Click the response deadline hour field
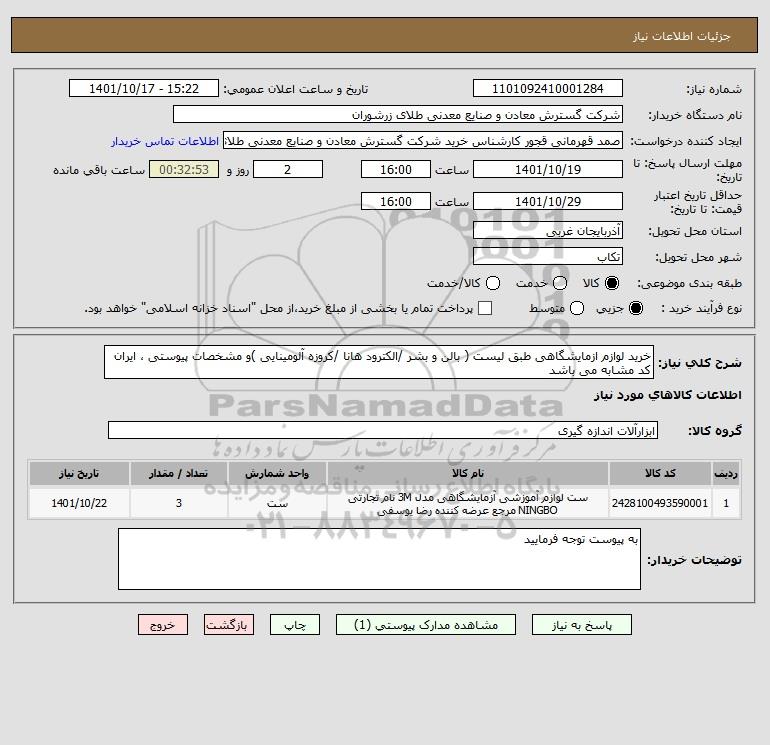The width and height of the screenshot is (770, 745). [396, 169]
